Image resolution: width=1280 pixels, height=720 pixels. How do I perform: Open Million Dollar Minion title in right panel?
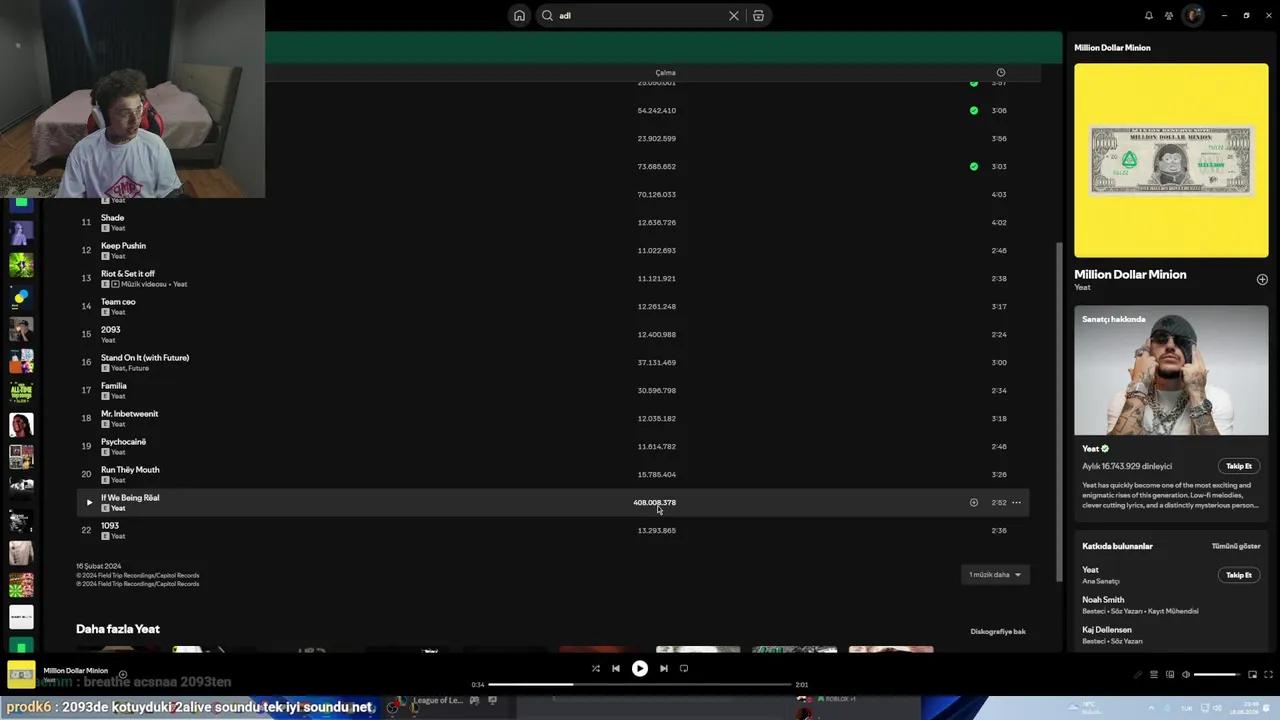point(1130,274)
